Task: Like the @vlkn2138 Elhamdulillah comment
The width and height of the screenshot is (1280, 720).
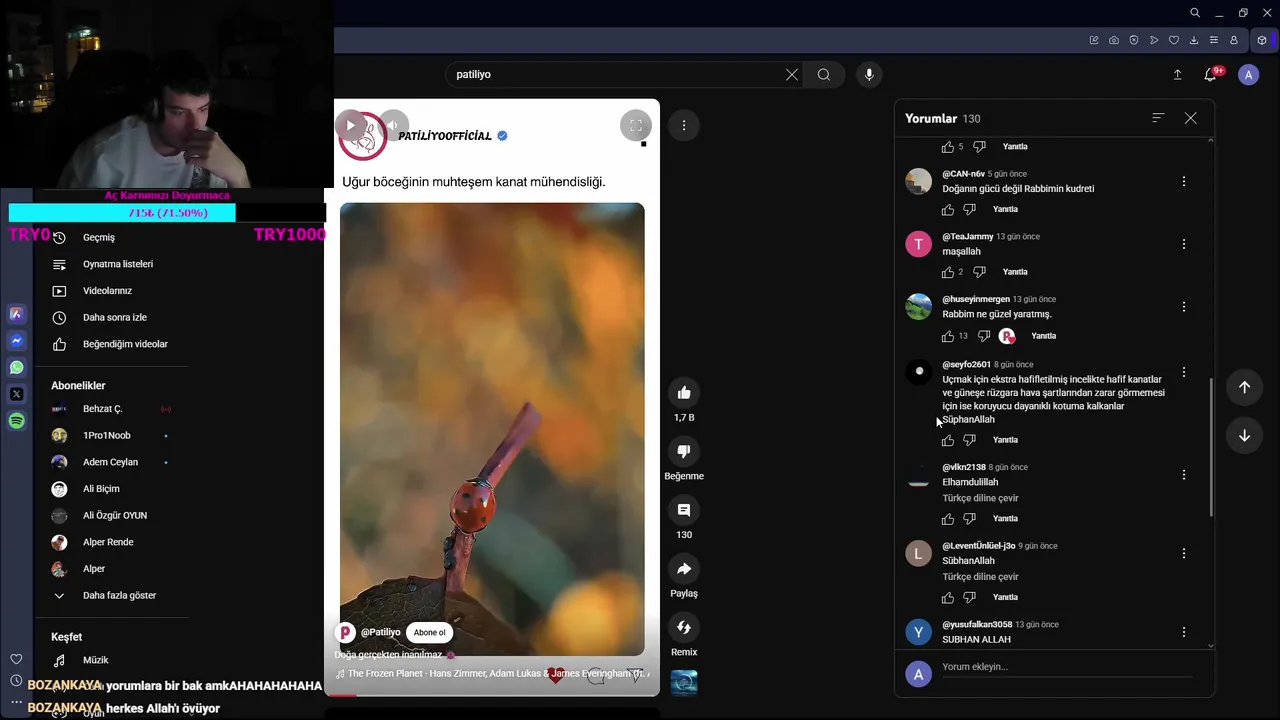Action: coord(948,519)
